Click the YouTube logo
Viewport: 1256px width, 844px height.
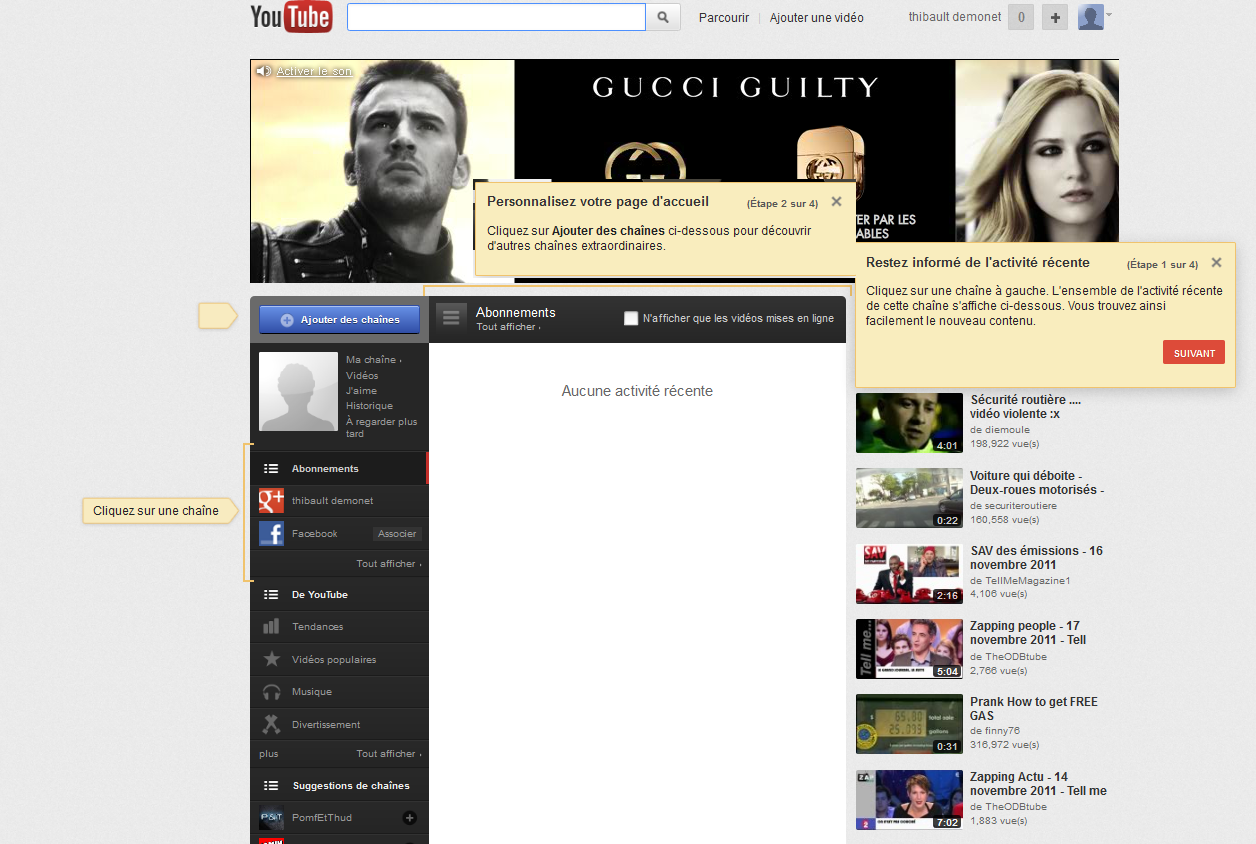(x=291, y=17)
